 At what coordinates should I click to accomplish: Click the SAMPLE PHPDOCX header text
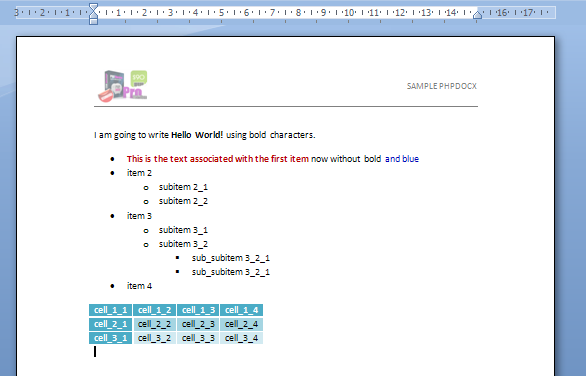pos(441,86)
